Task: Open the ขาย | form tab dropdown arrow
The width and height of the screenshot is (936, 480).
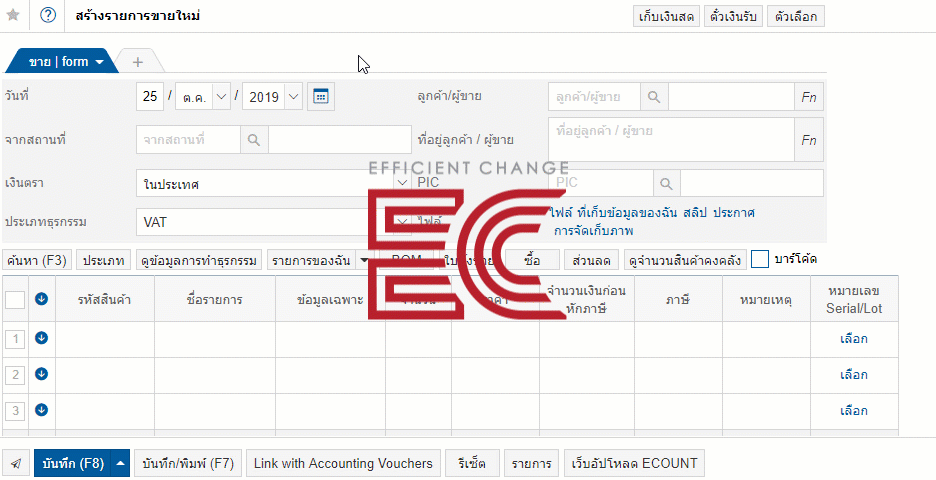Action: point(100,62)
